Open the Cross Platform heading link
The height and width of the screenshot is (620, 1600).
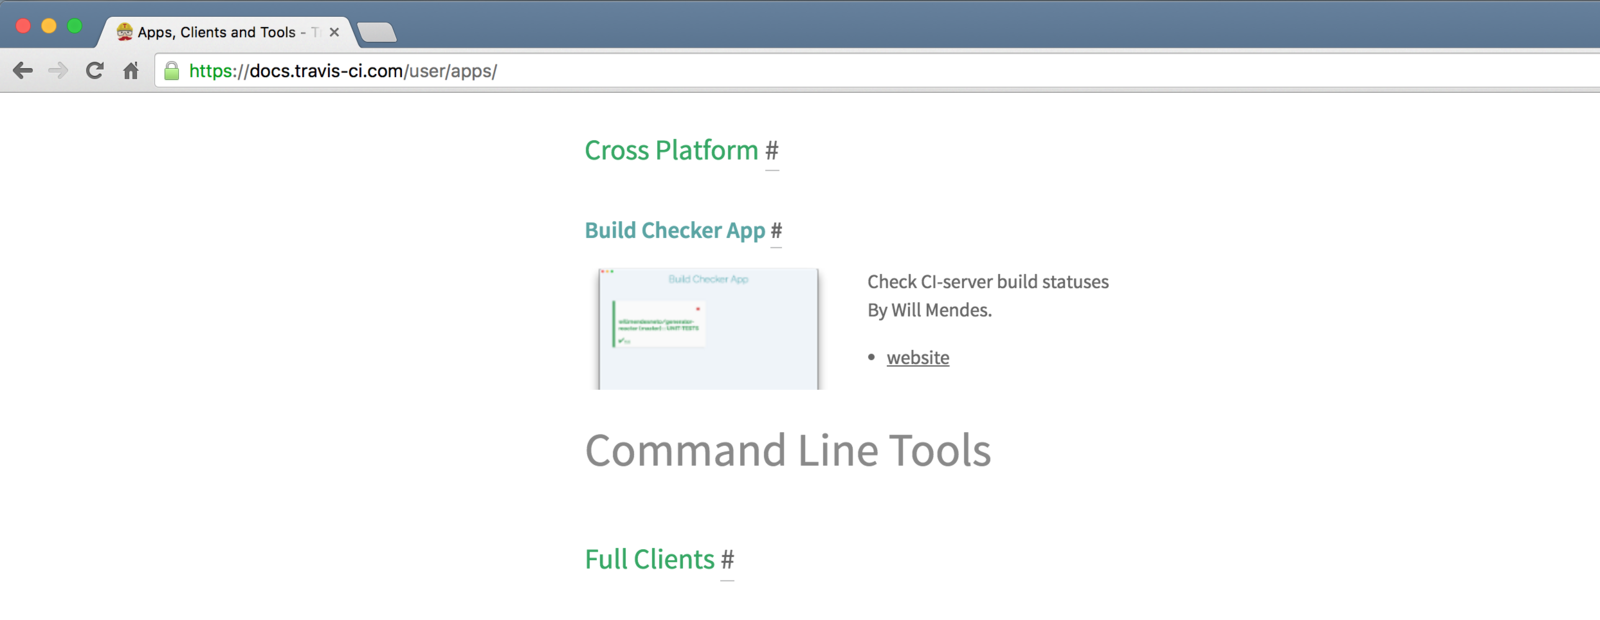tap(671, 150)
